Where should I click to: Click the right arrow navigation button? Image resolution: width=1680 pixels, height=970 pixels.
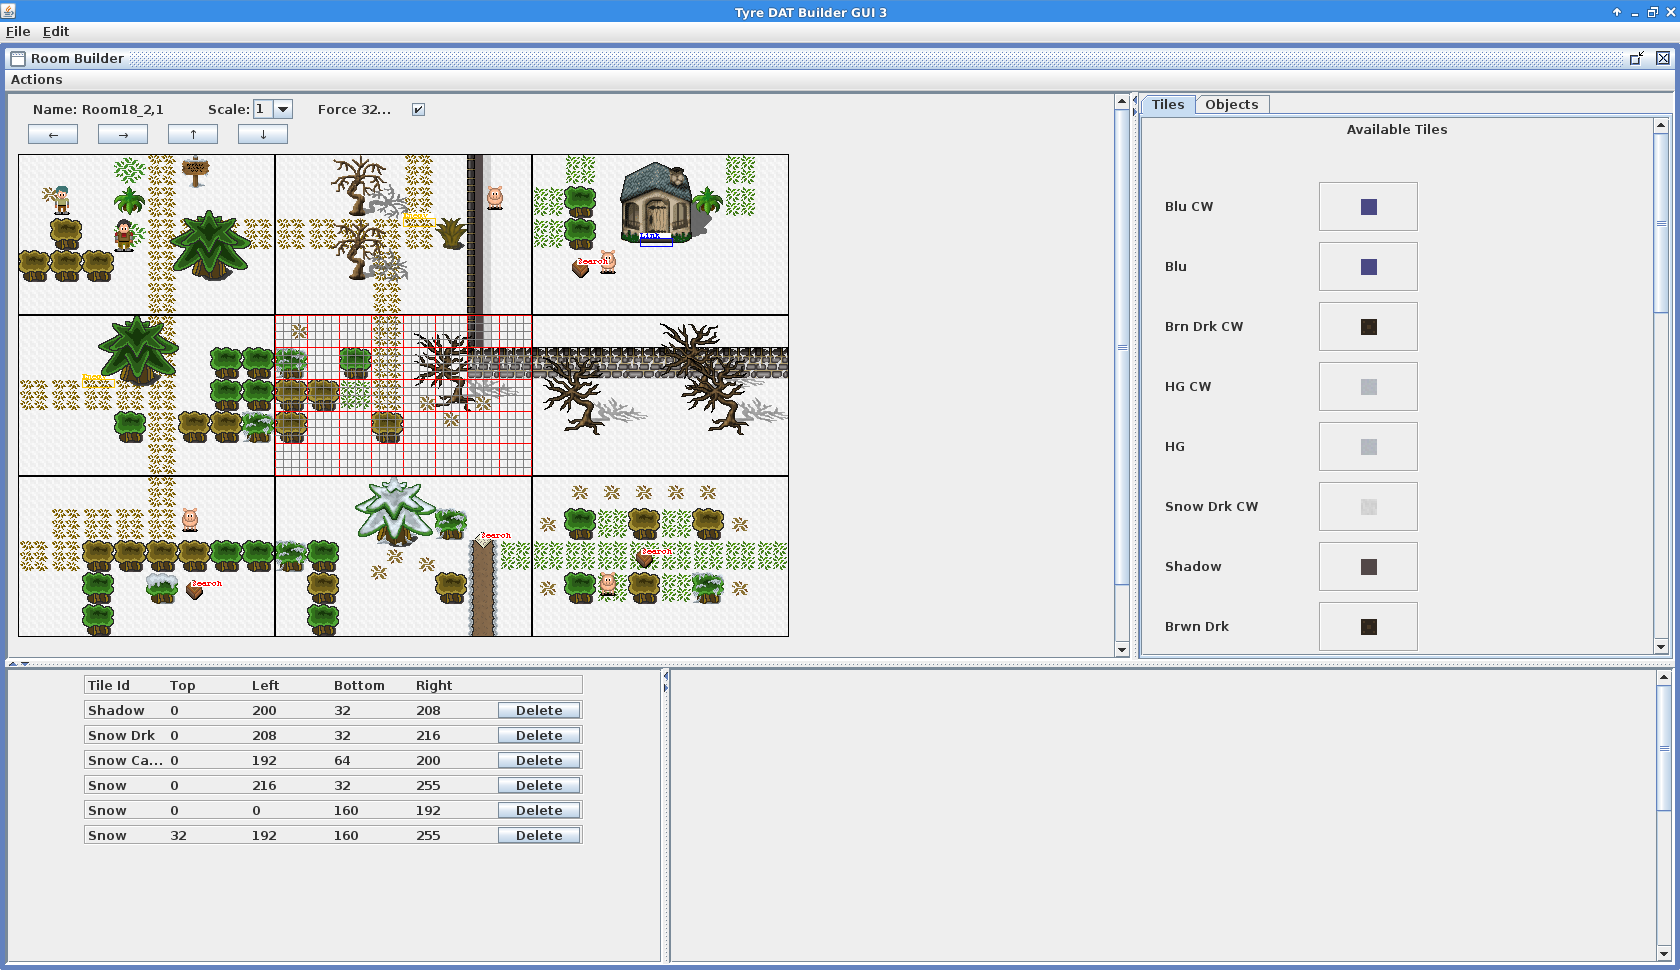click(123, 134)
